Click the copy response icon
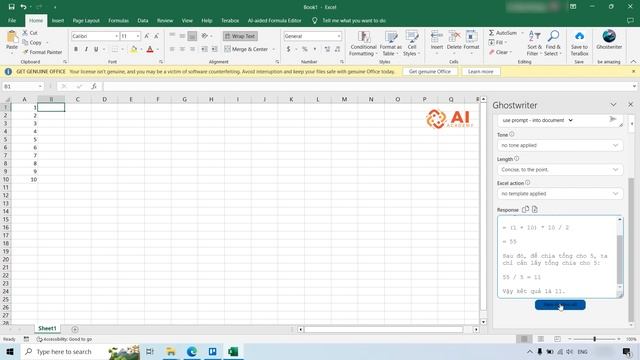Image resolution: width=640 pixels, height=360 pixels. click(x=525, y=209)
